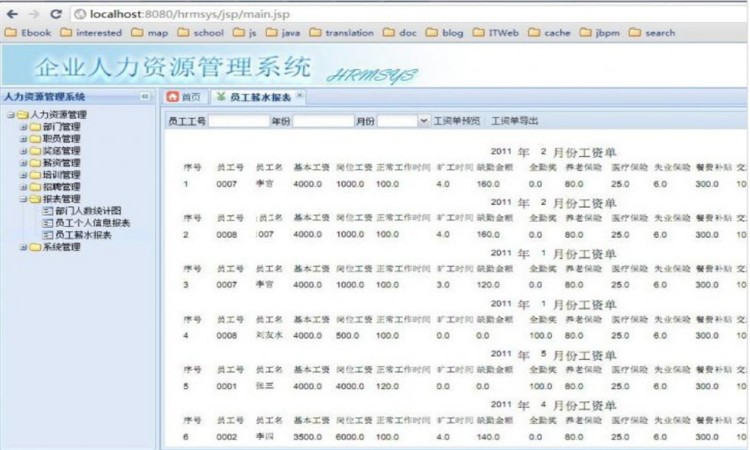The width and height of the screenshot is (750, 450).
Task: Close the 员工薪水报表 tab
Action: tap(299, 96)
